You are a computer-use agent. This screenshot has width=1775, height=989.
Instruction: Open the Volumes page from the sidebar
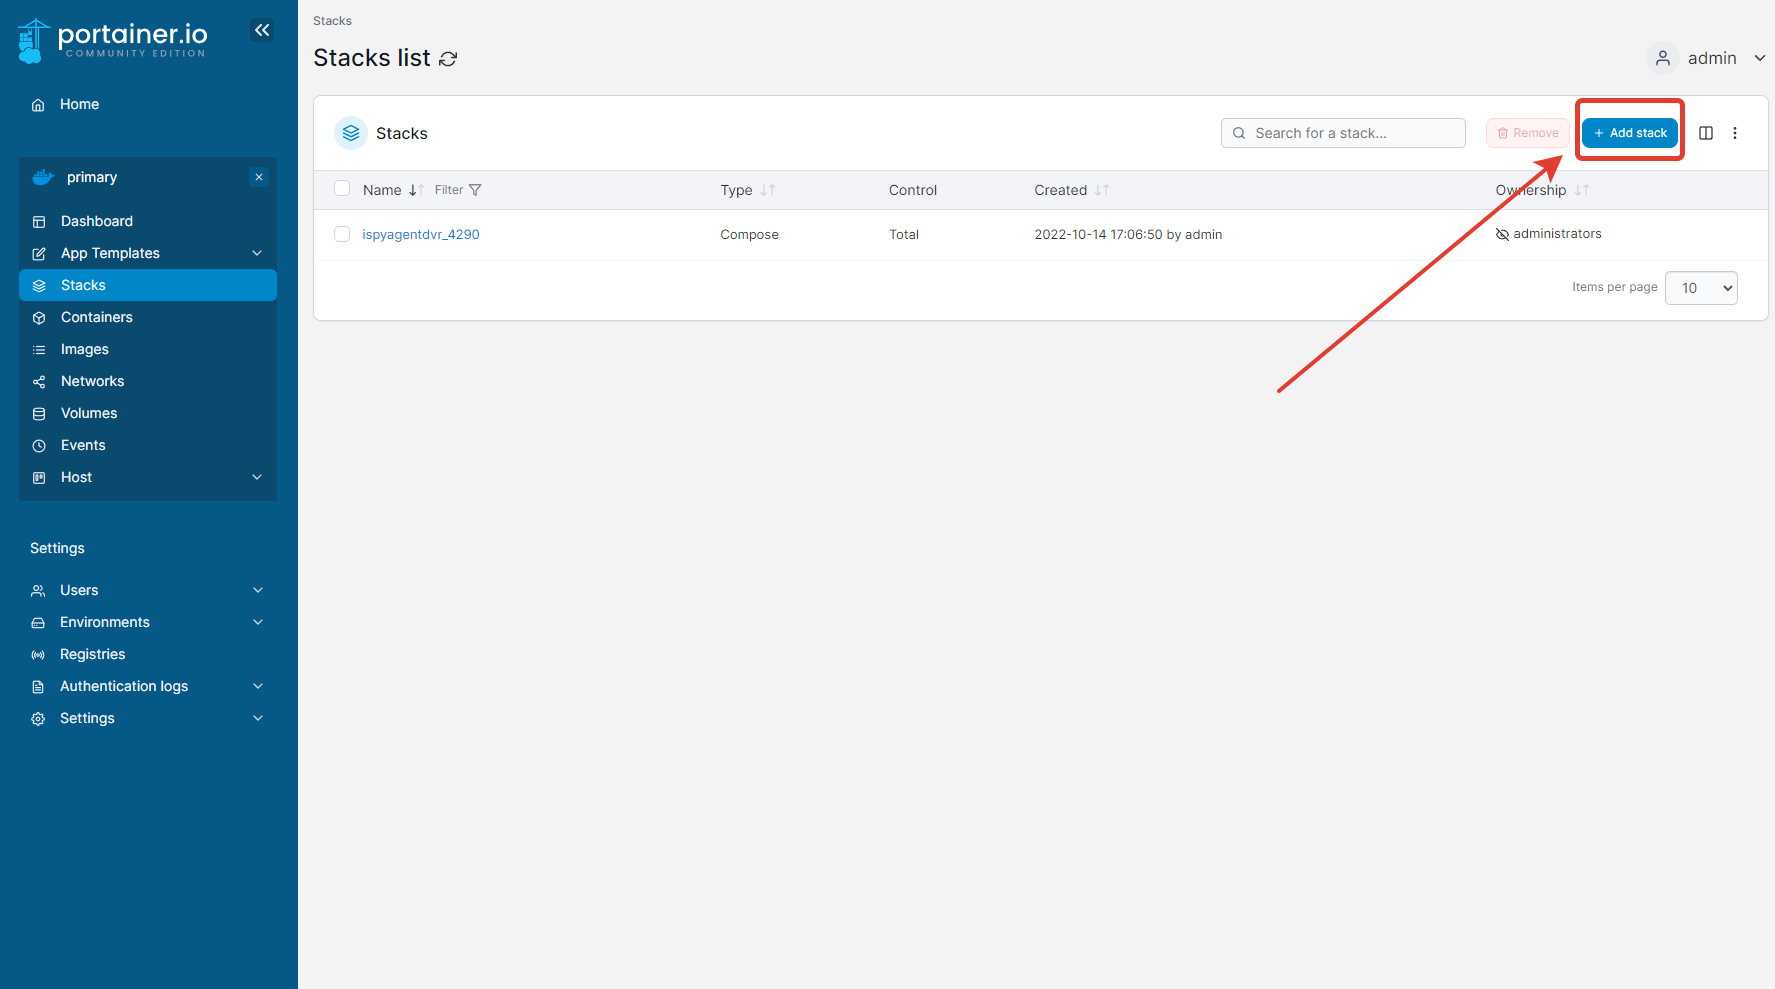[x=89, y=413]
